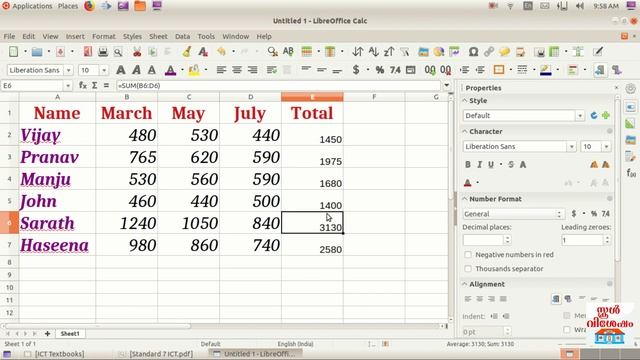Set font color in the toolbar
The width and height of the screenshot is (640, 360).
coord(171,70)
